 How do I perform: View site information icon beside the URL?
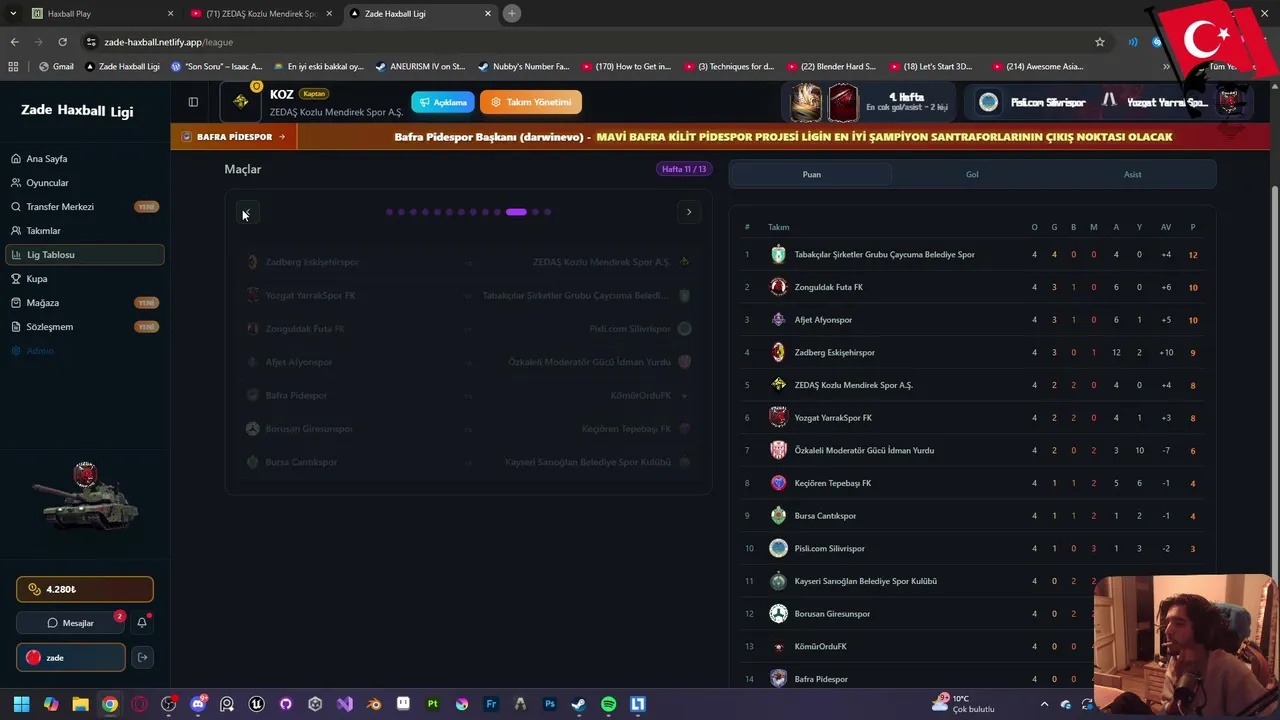coord(91,42)
